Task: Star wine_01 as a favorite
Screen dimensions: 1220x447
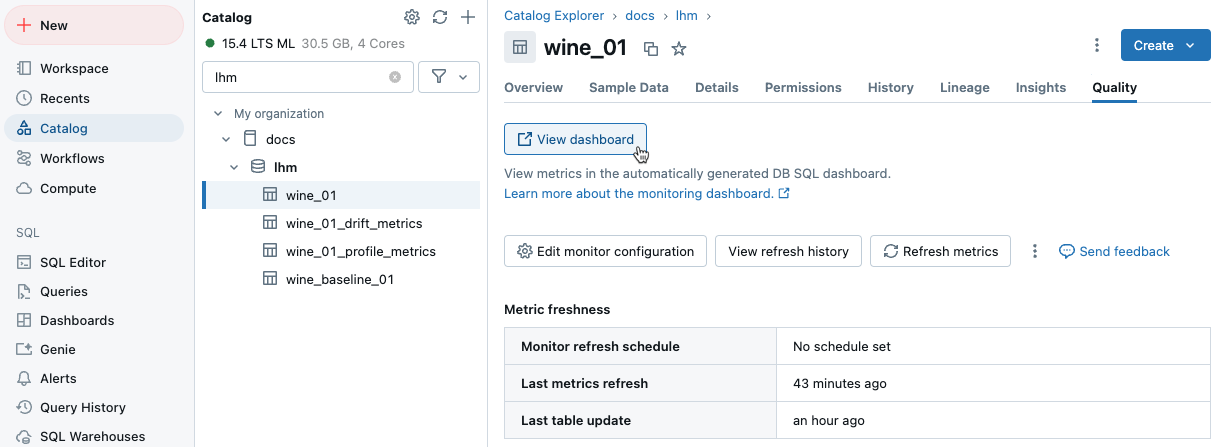Action: click(x=679, y=48)
